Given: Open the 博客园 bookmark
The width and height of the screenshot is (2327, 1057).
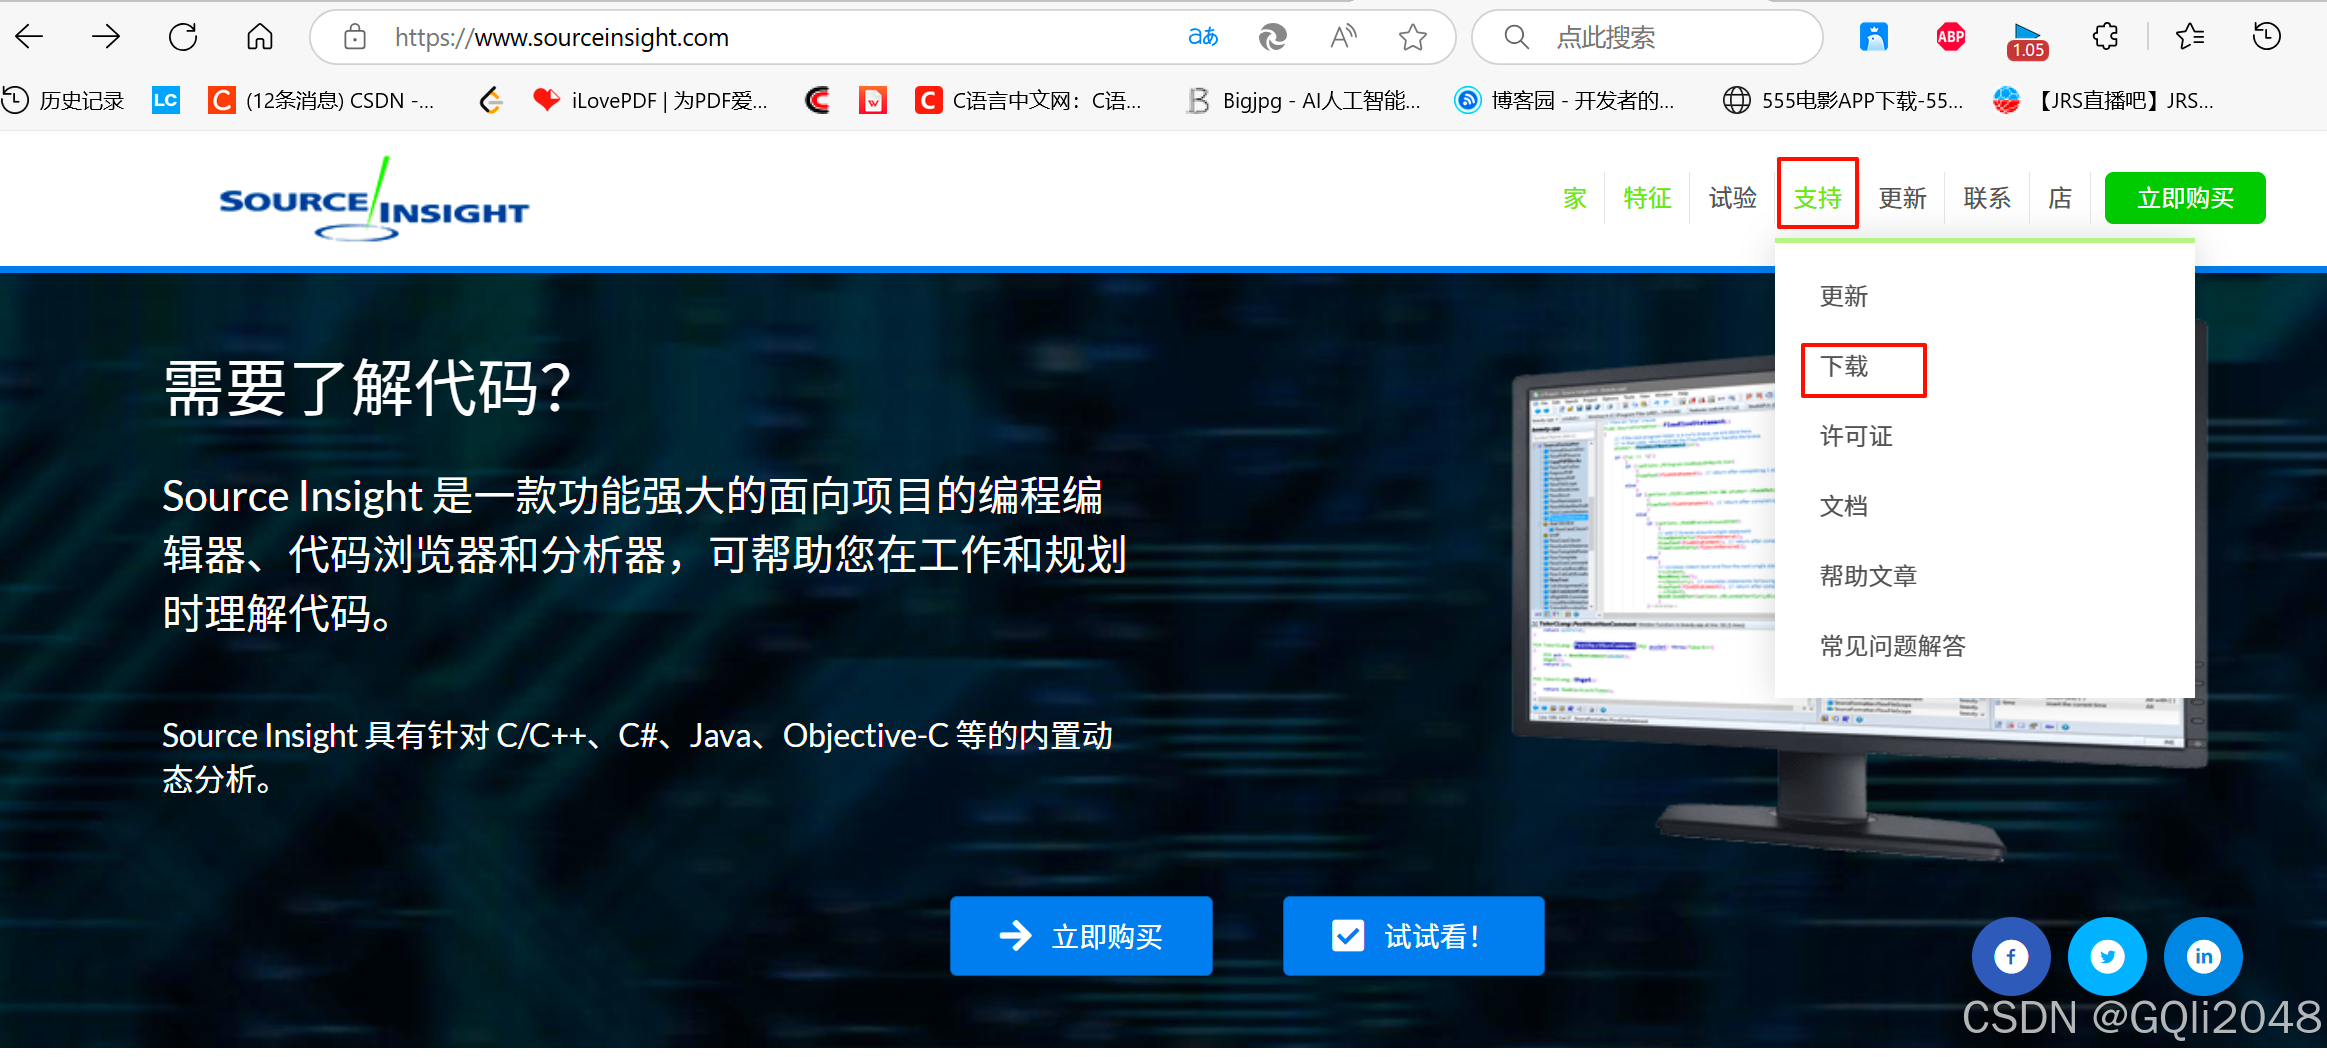Looking at the screenshot, I should [x=1564, y=100].
